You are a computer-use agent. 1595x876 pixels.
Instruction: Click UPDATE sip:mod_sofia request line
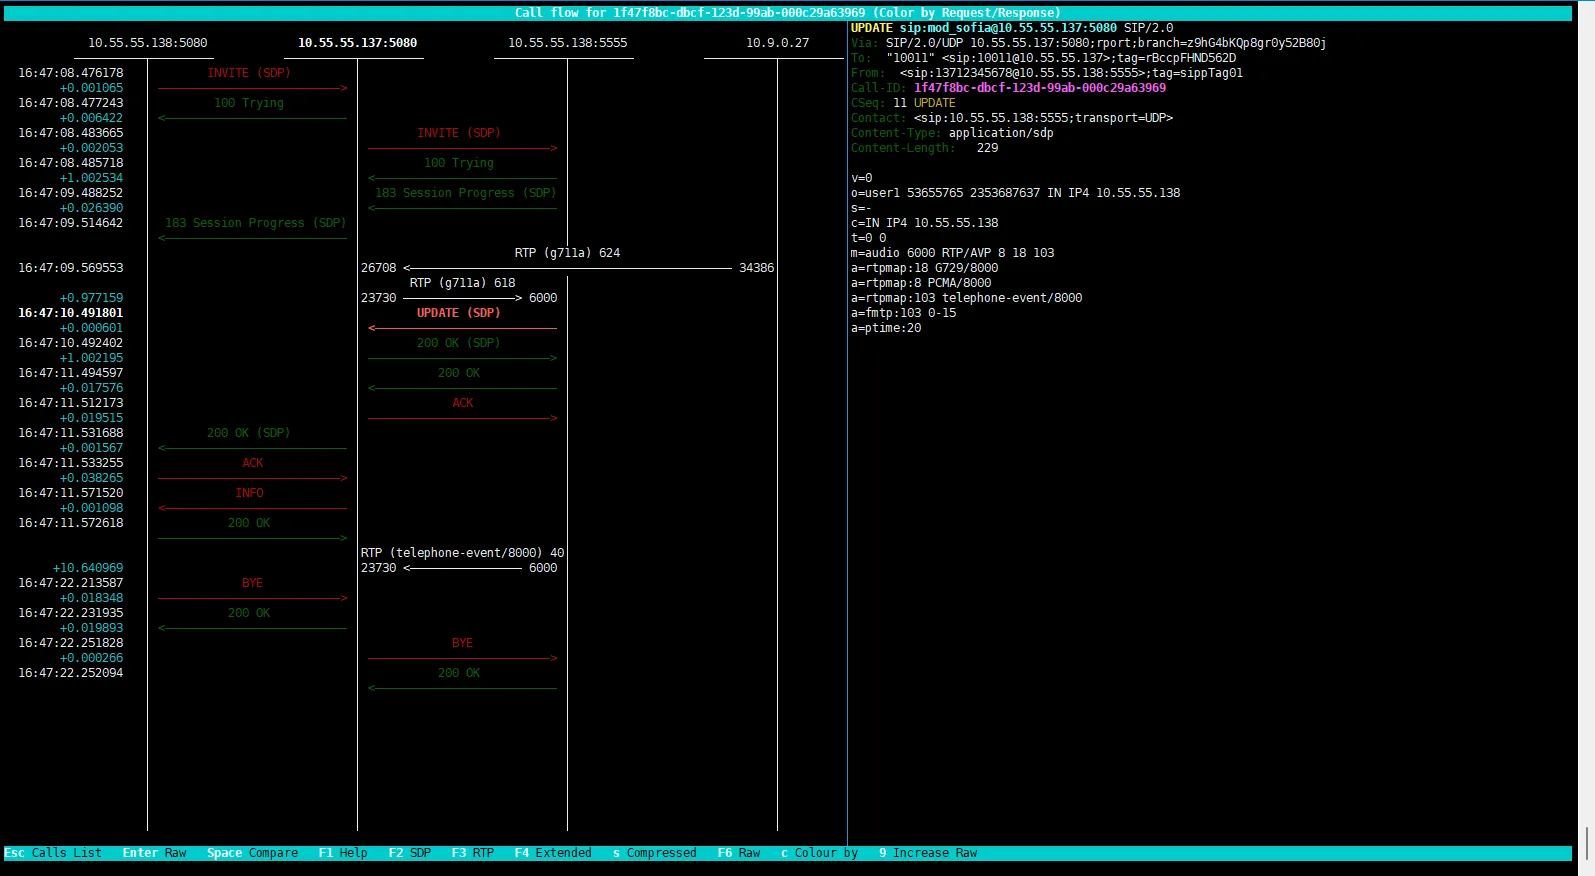pos(1012,28)
